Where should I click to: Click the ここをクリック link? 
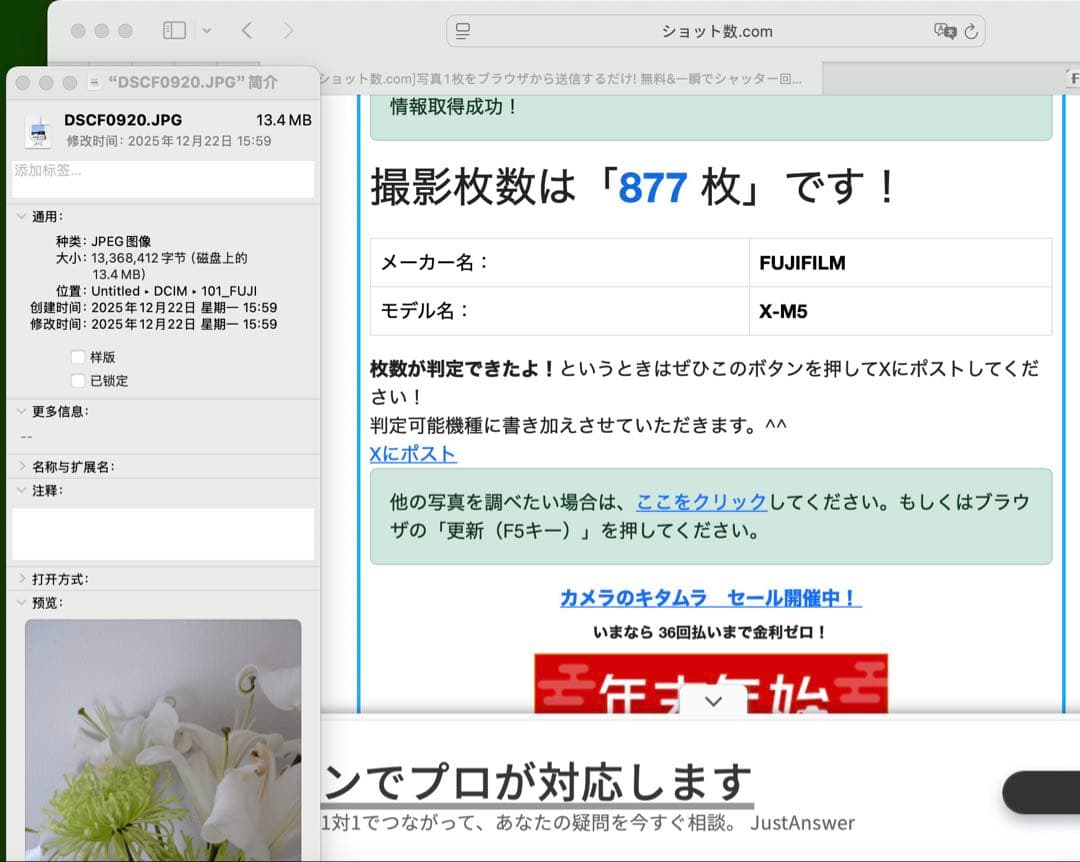pos(701,502)
